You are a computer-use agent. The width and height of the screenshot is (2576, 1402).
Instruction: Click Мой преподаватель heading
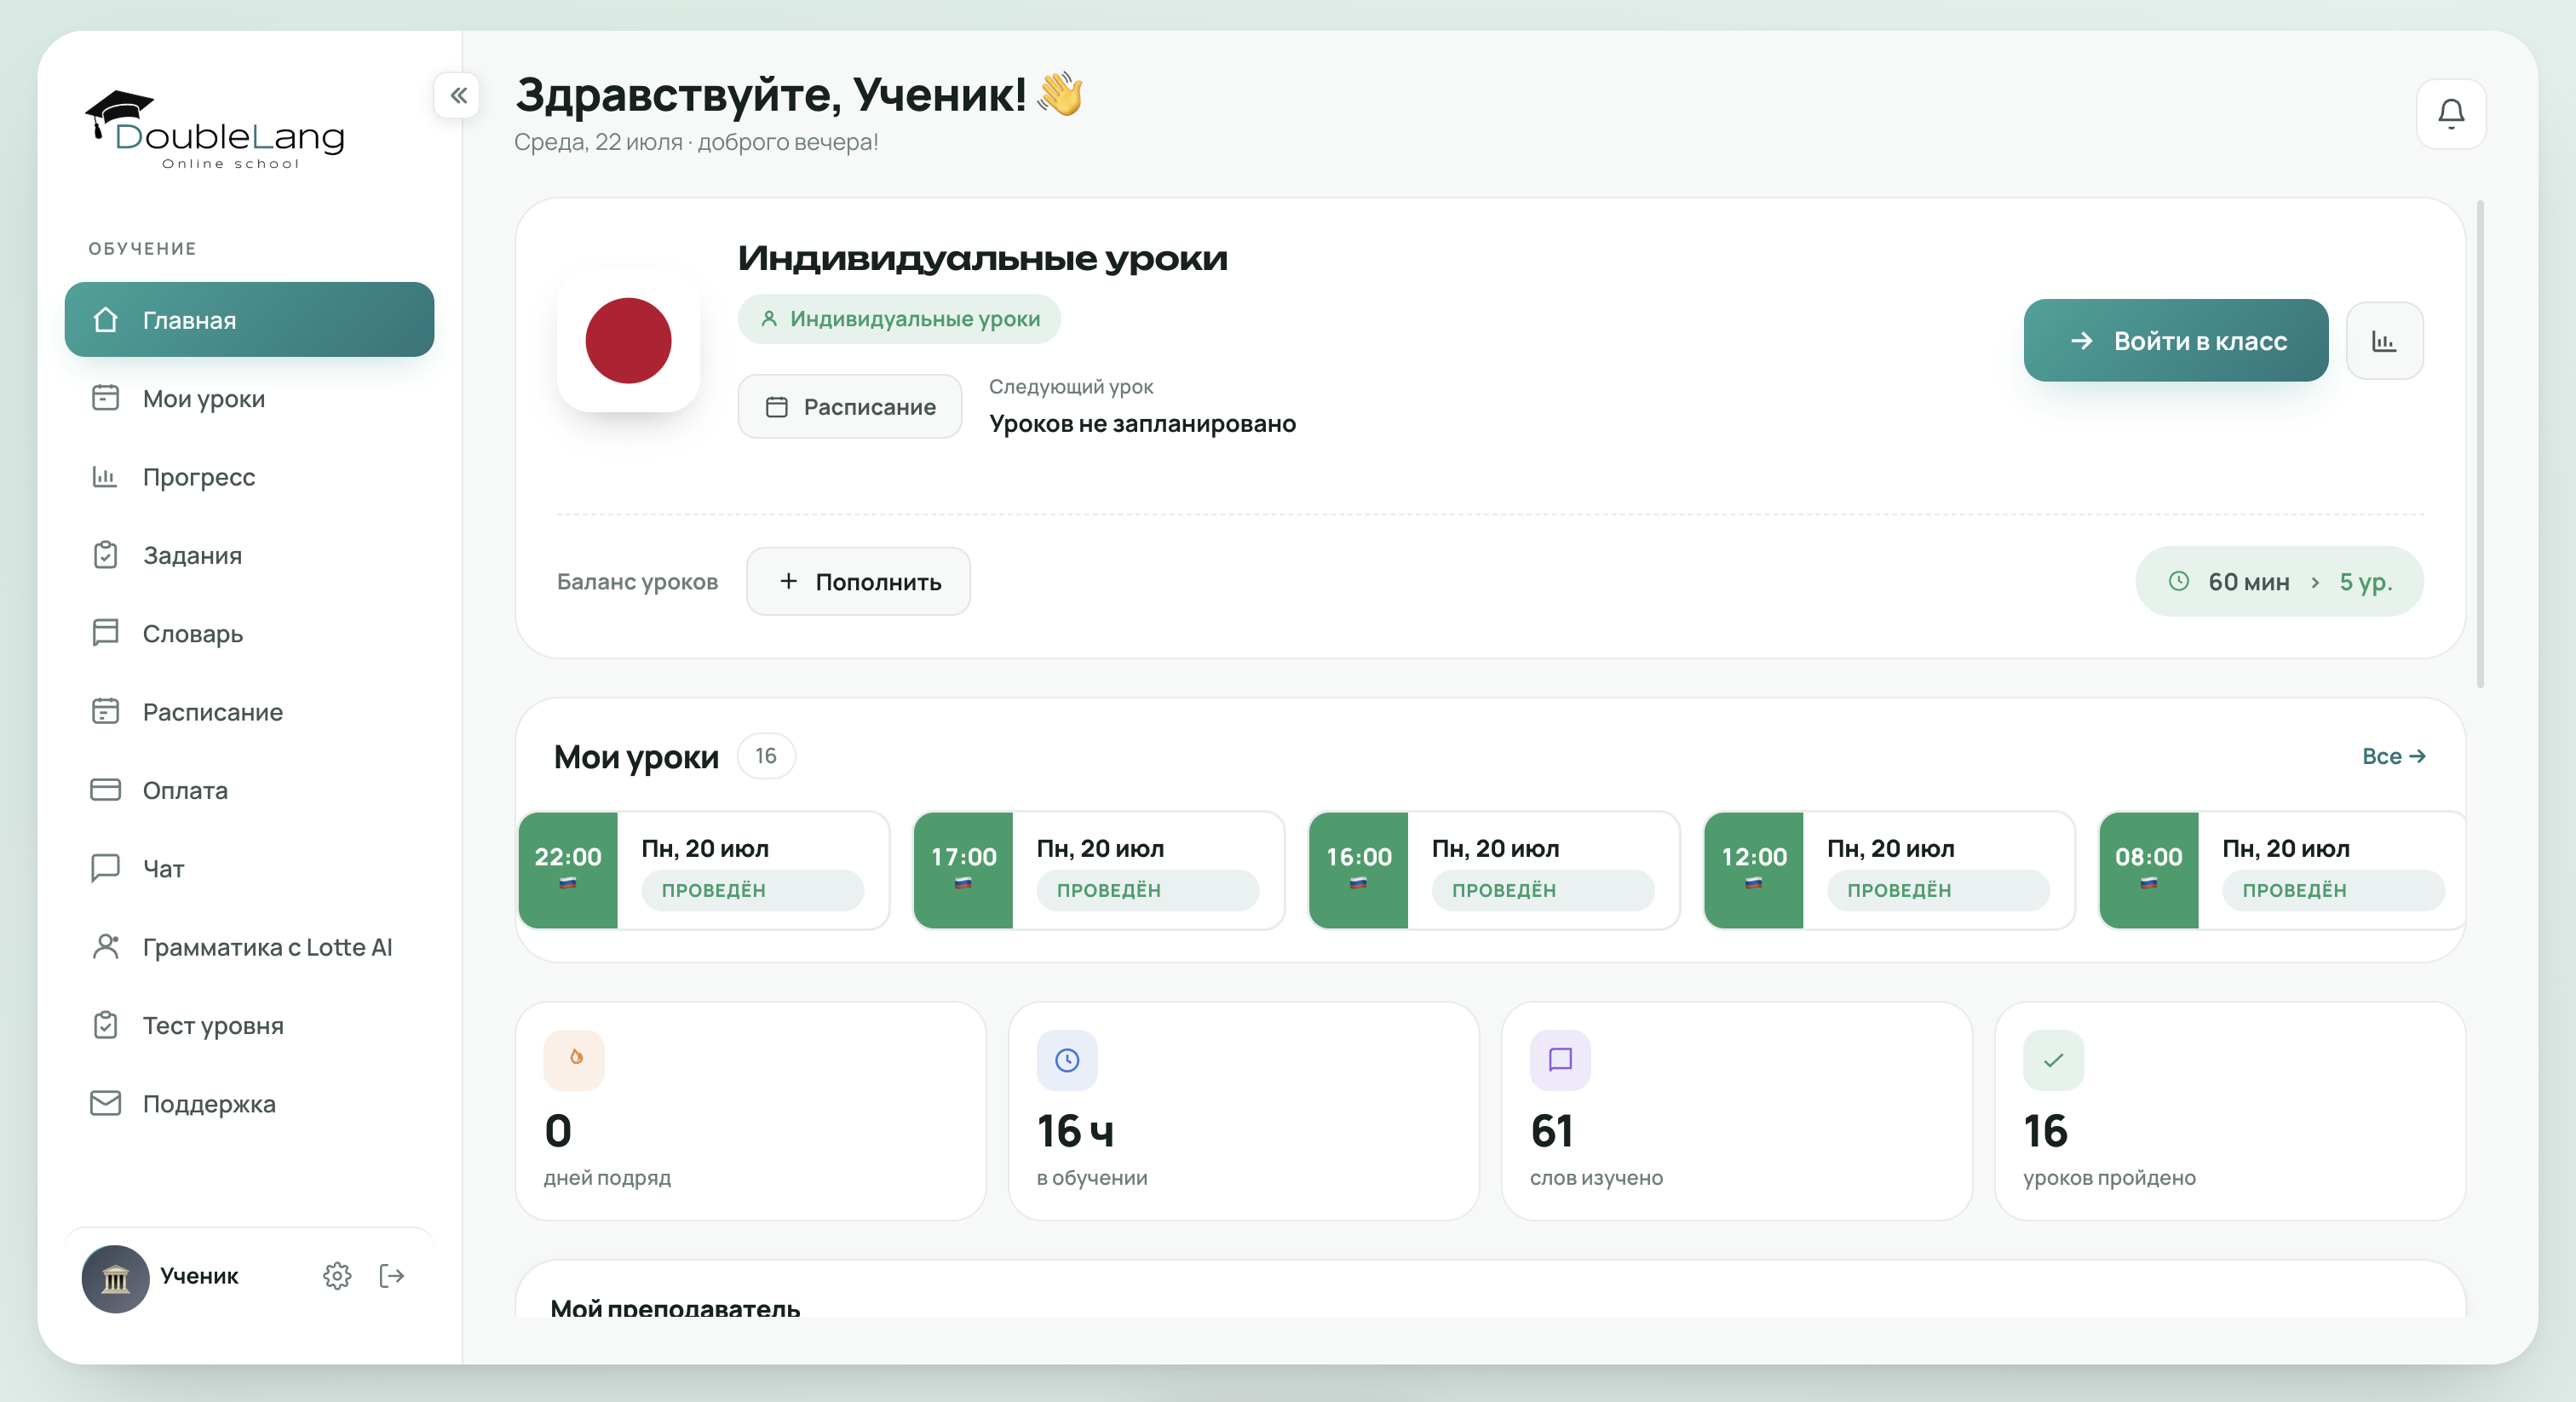(675, 1308)
